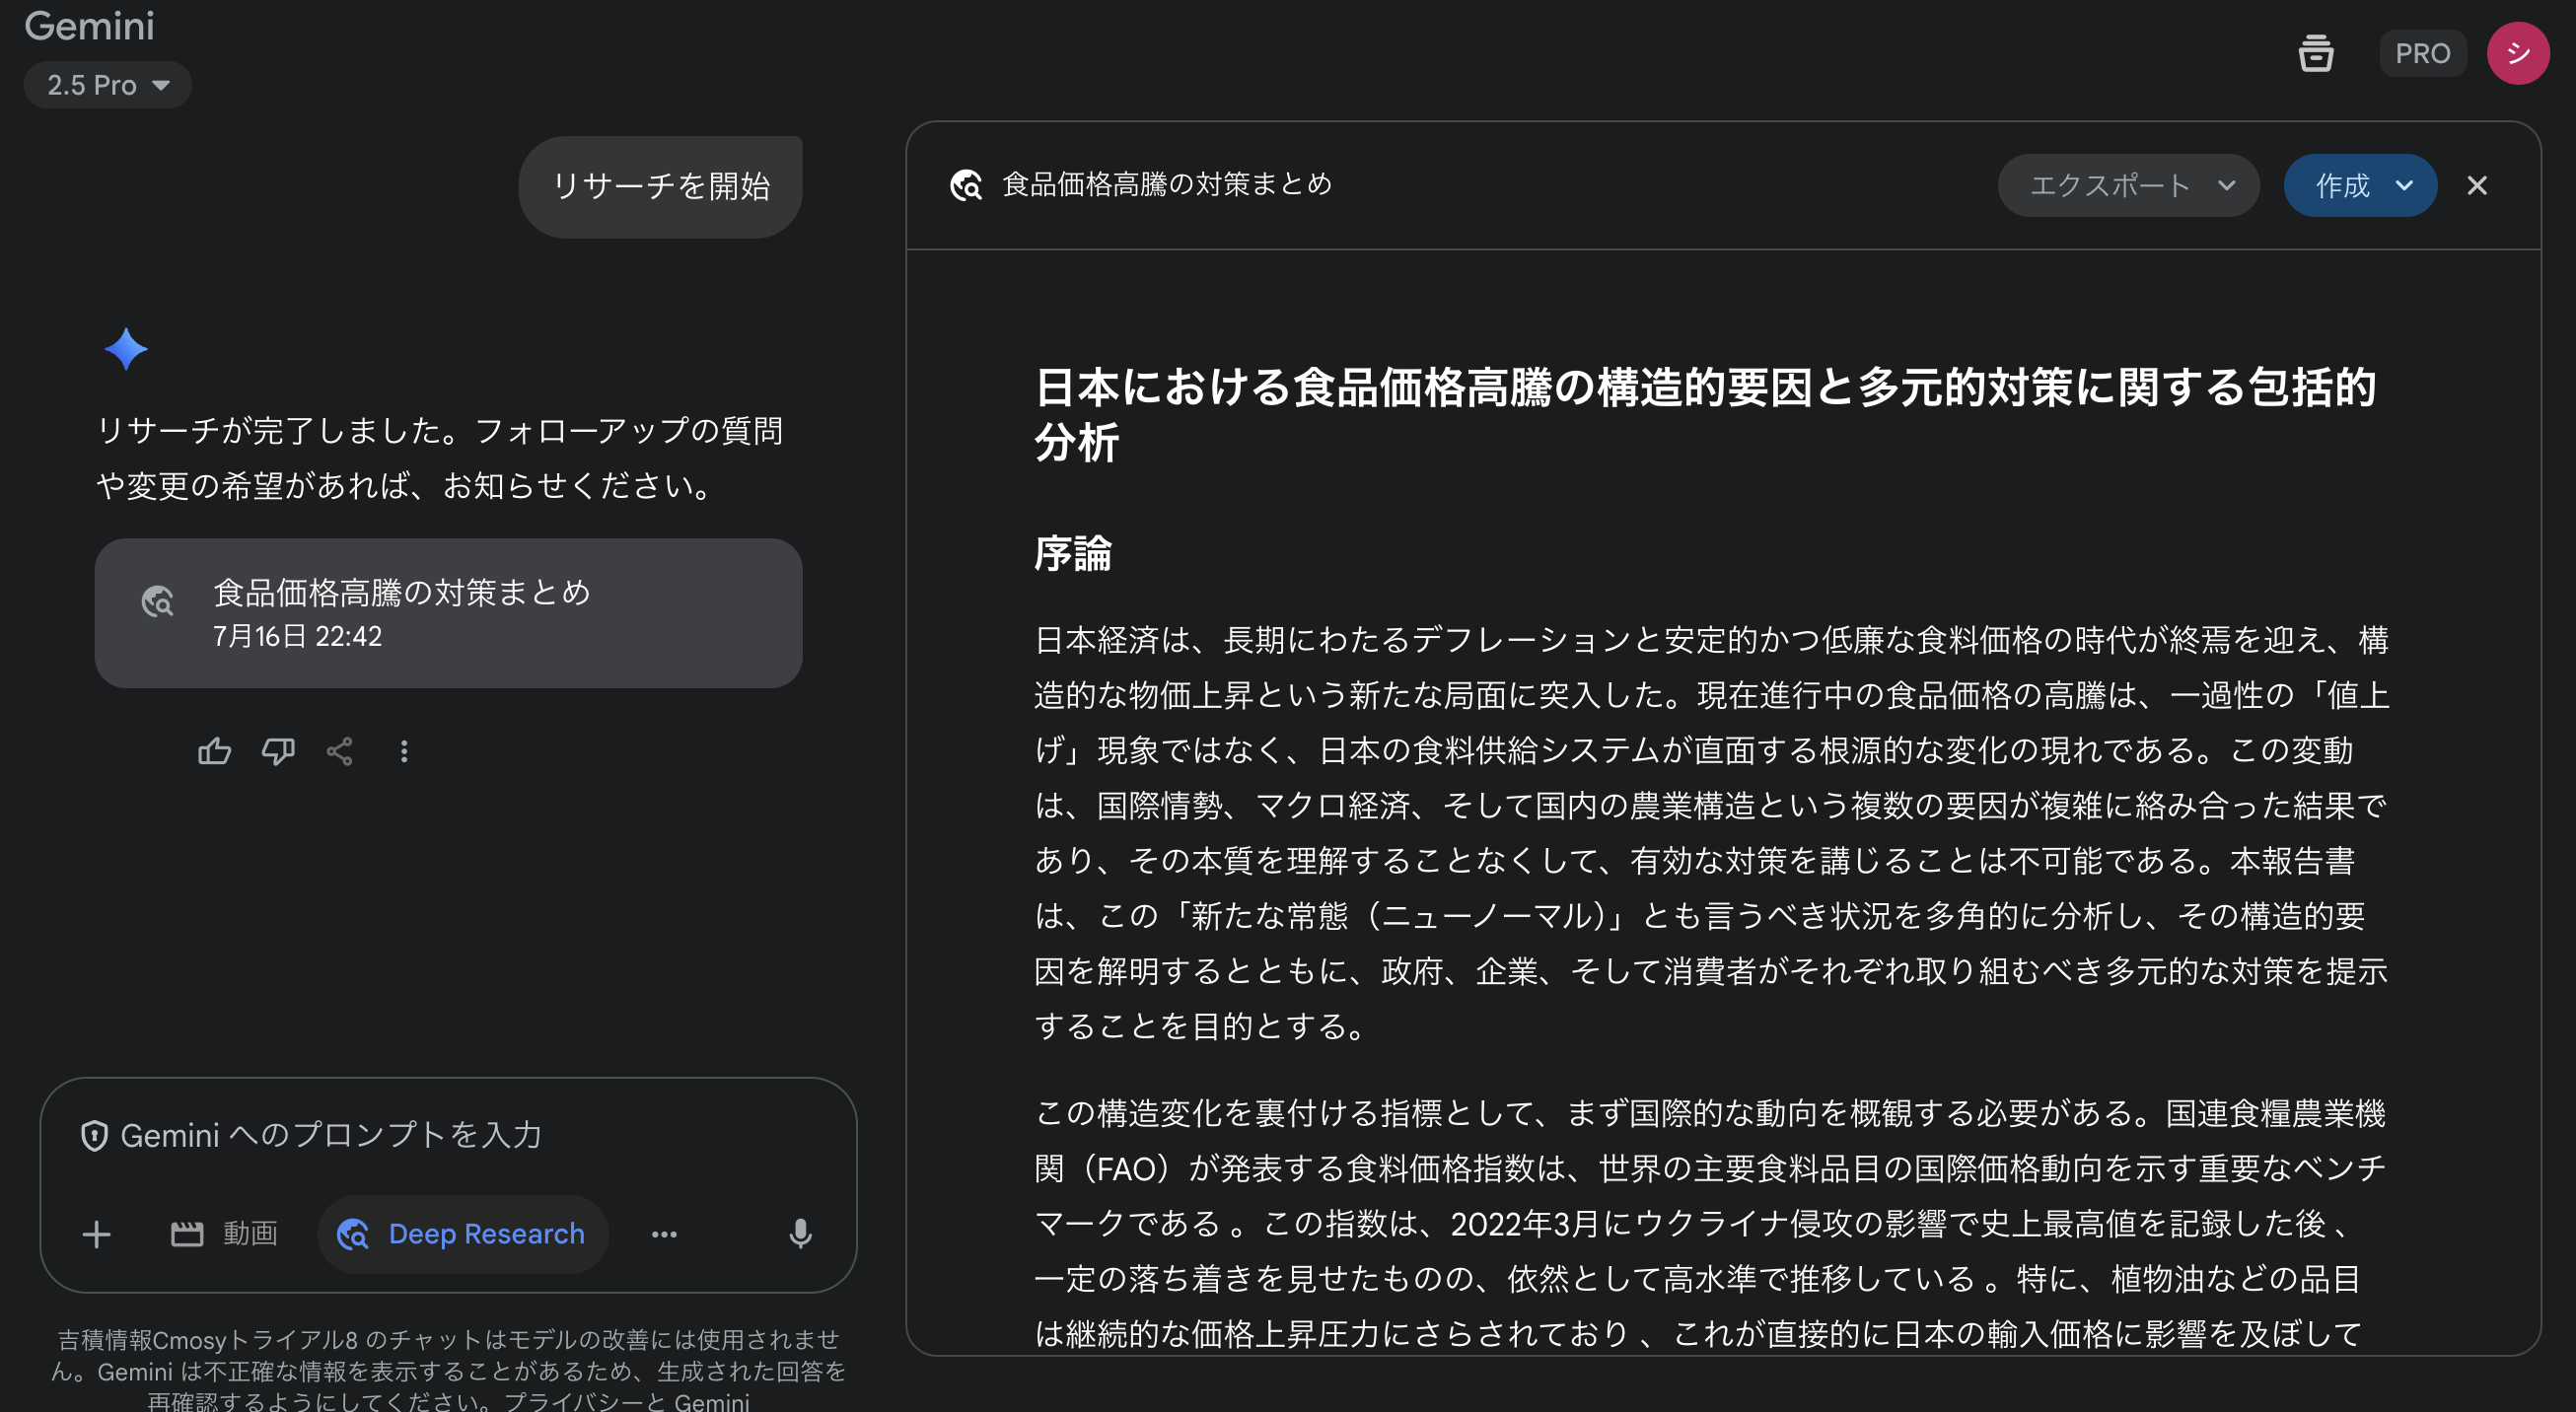Close the 食品価格高騰の対策まとめ canvas panel
This screenshot has width=2576, height=1412.
point(2478,185)
